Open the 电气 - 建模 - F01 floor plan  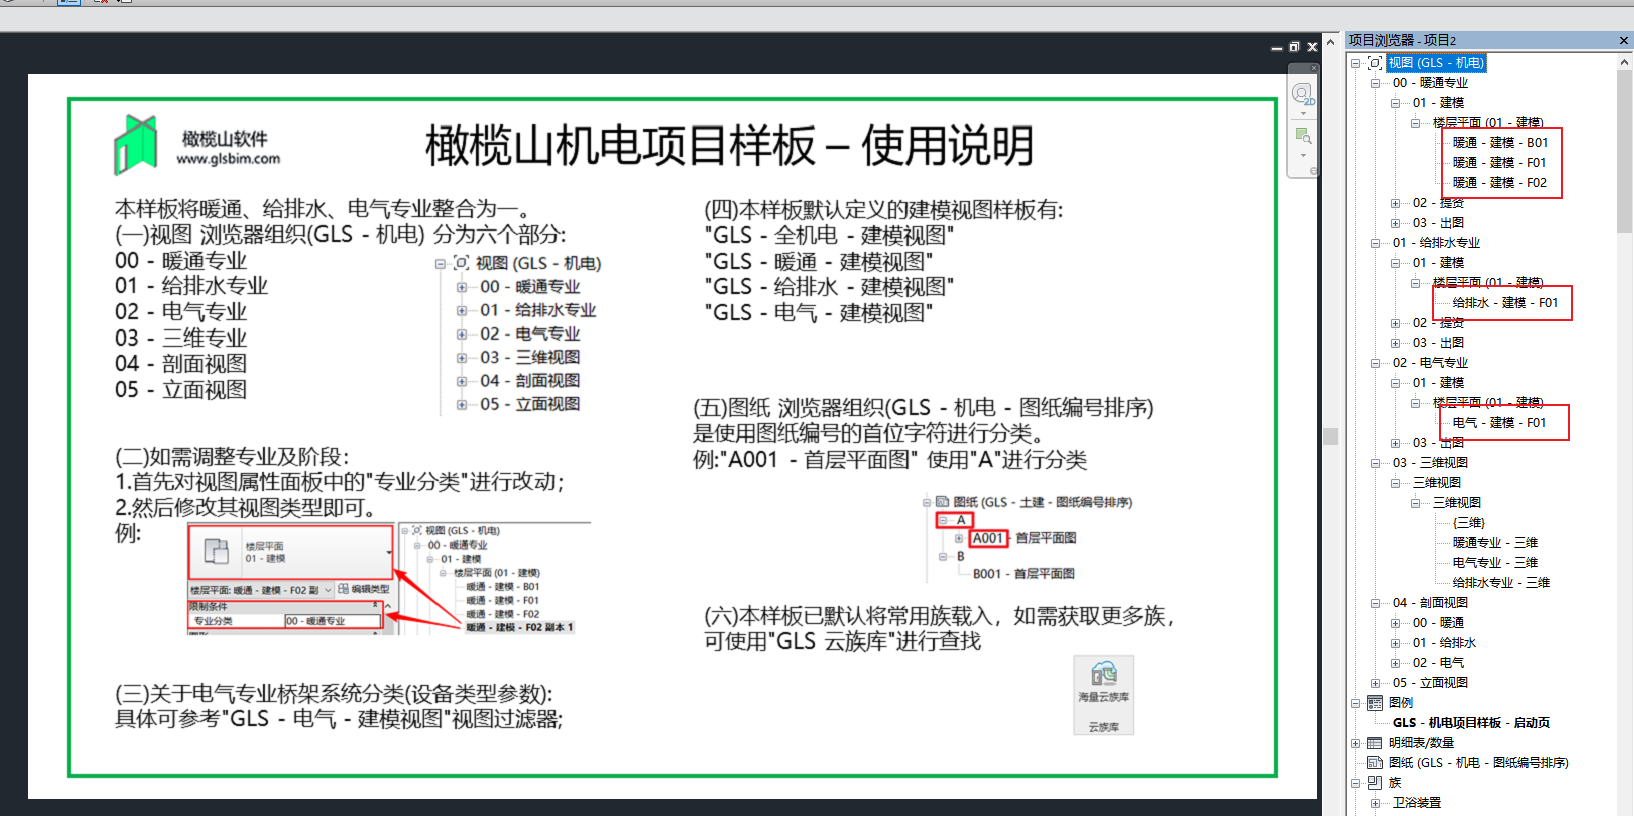1499,423
